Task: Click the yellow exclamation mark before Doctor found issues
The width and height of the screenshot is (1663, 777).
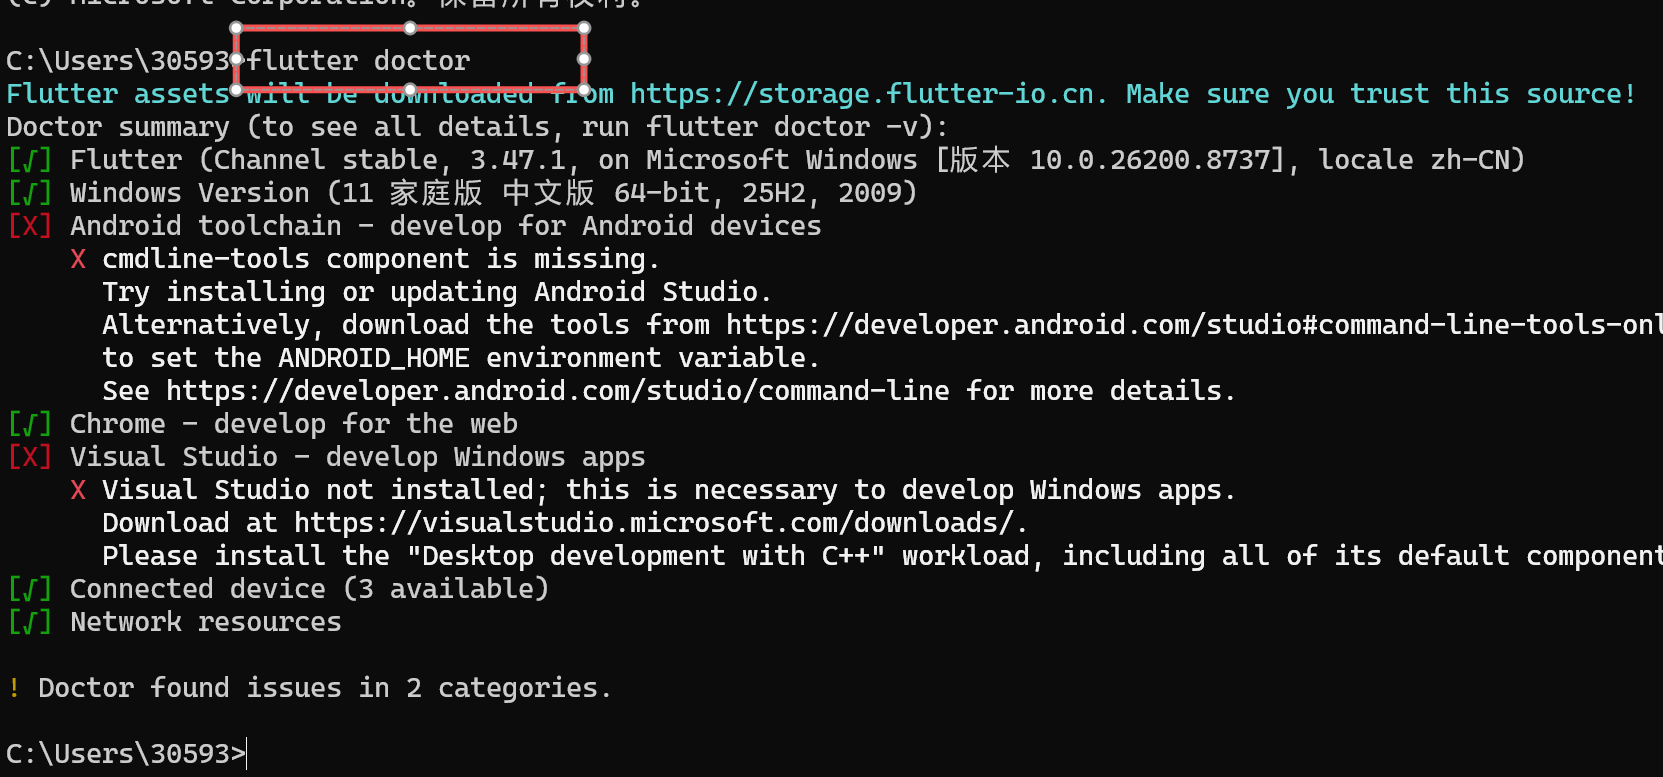Action: click(x=14, y=688)
